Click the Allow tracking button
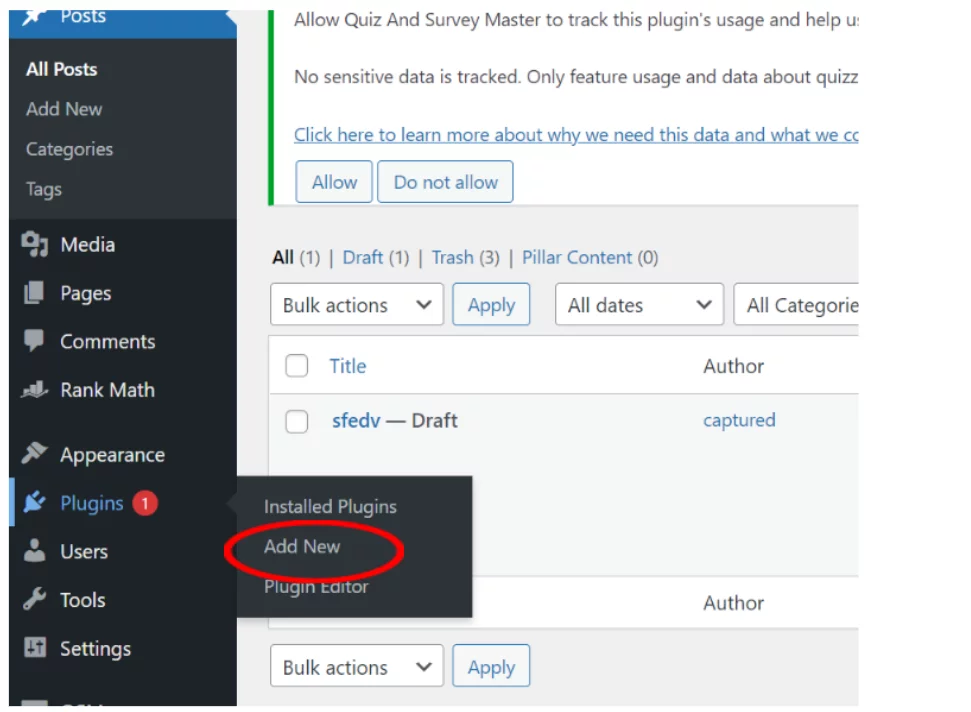Image resolution: width=971 pixels, height=712 pixels. click(334, 182)
